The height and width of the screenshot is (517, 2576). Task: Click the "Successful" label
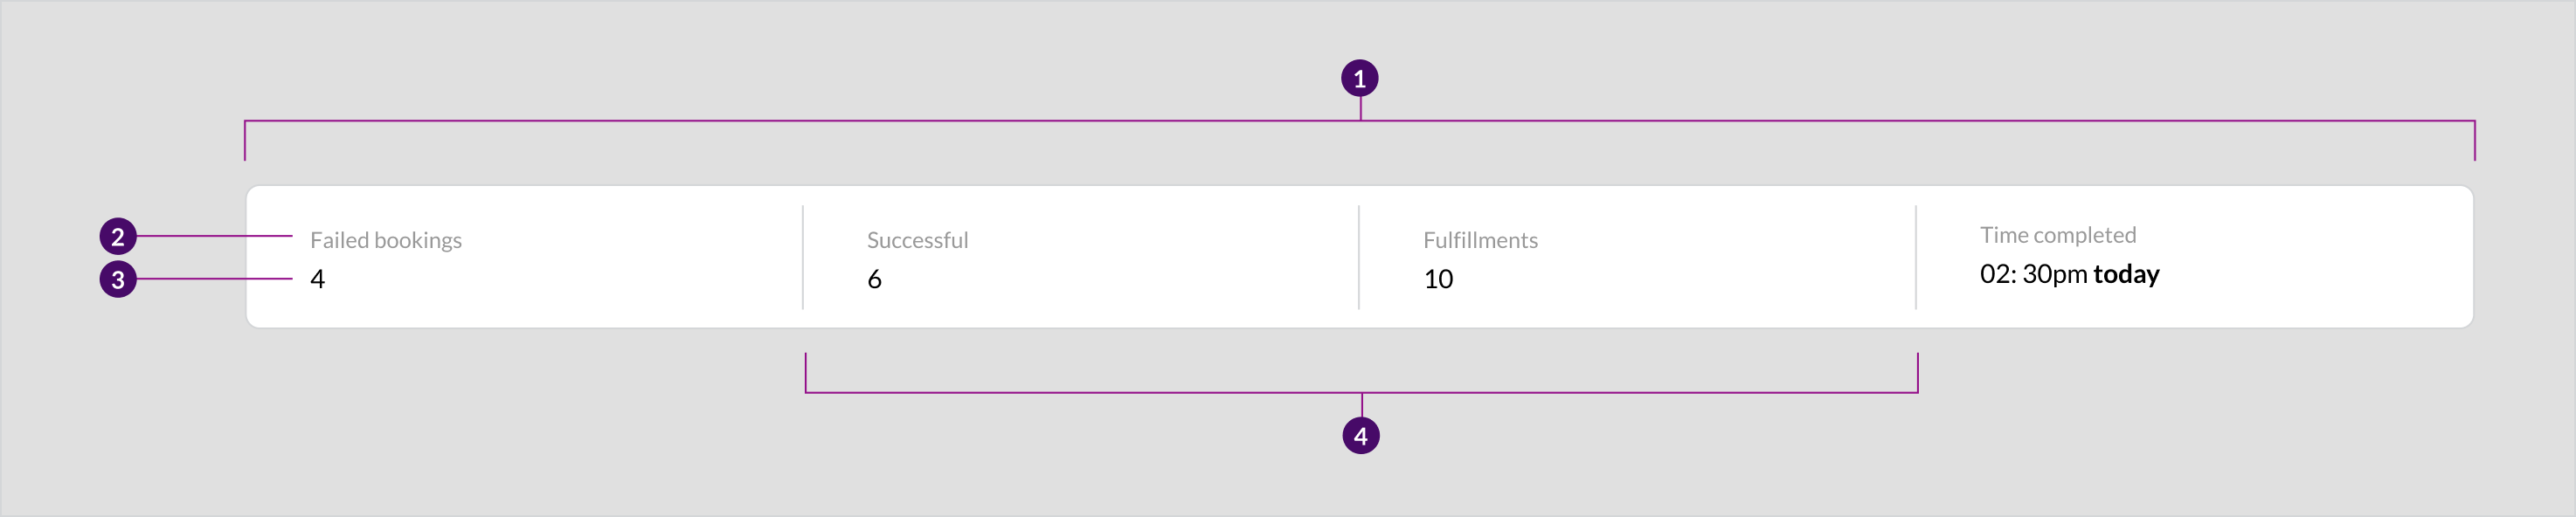[x=917, y=240]
